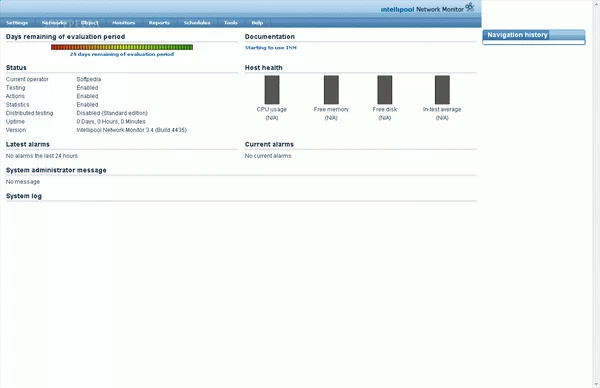Click the 'No message' administrator text
The height and width of the screenshot is (388, 600).
[x=23, y=182]
